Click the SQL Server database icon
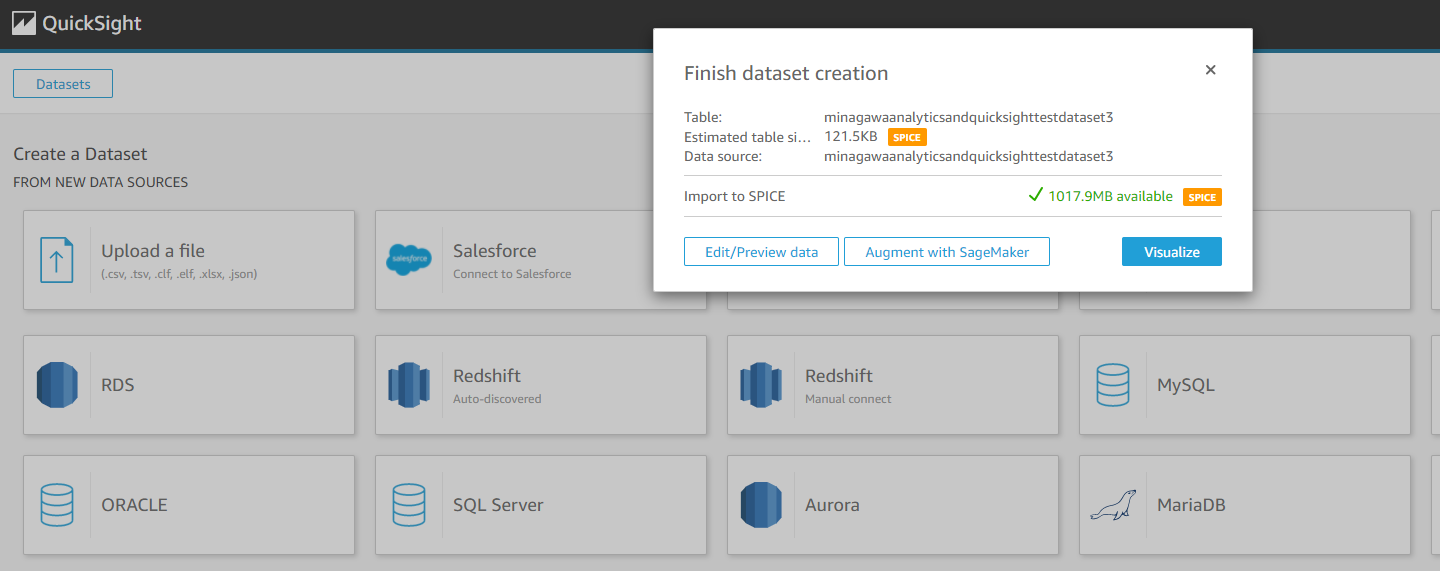Viewport: 1440px width, 571px height. (409, 505)
